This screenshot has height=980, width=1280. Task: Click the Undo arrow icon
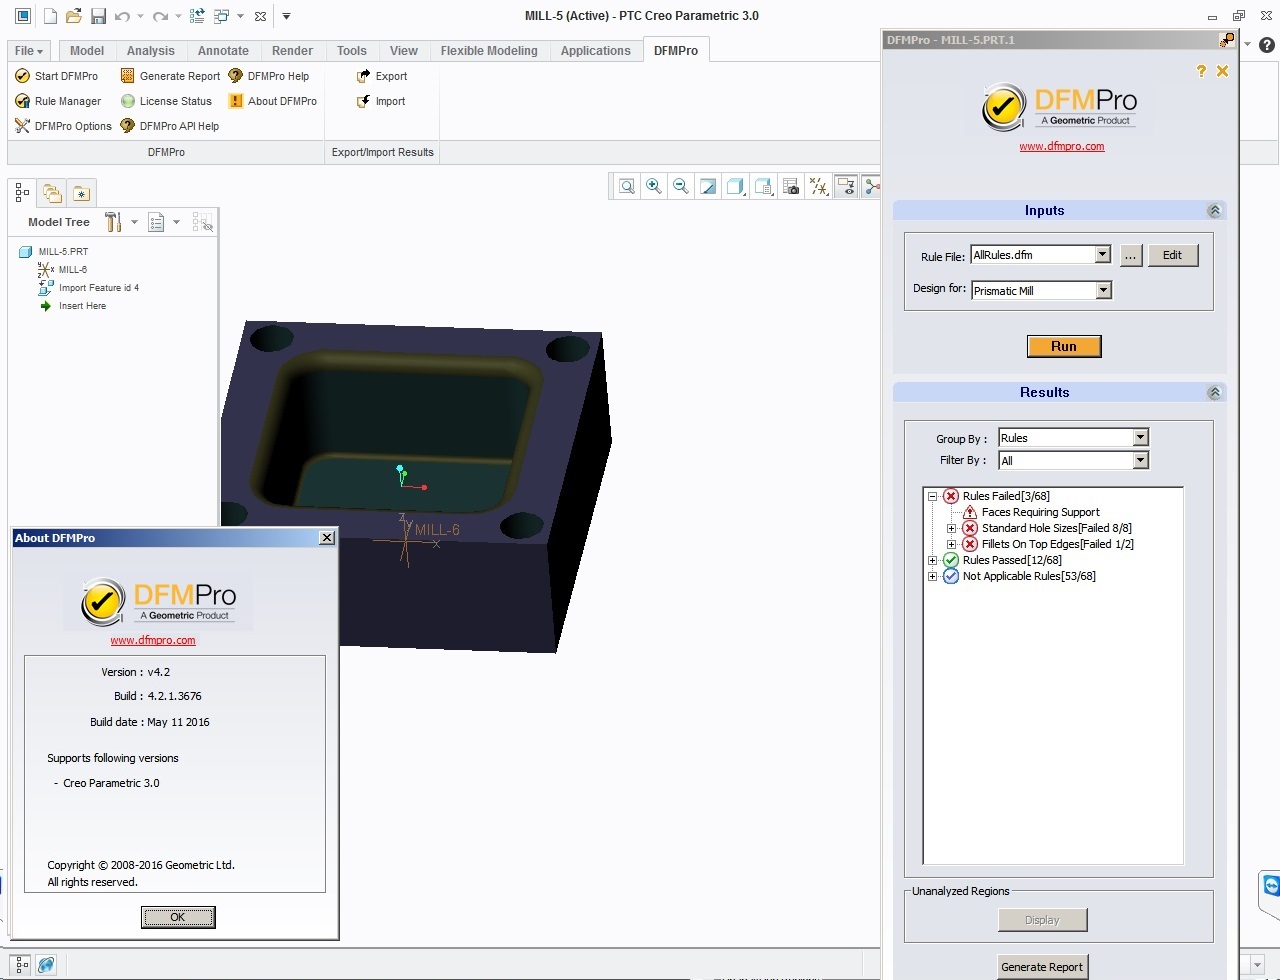tap(122, 16)
